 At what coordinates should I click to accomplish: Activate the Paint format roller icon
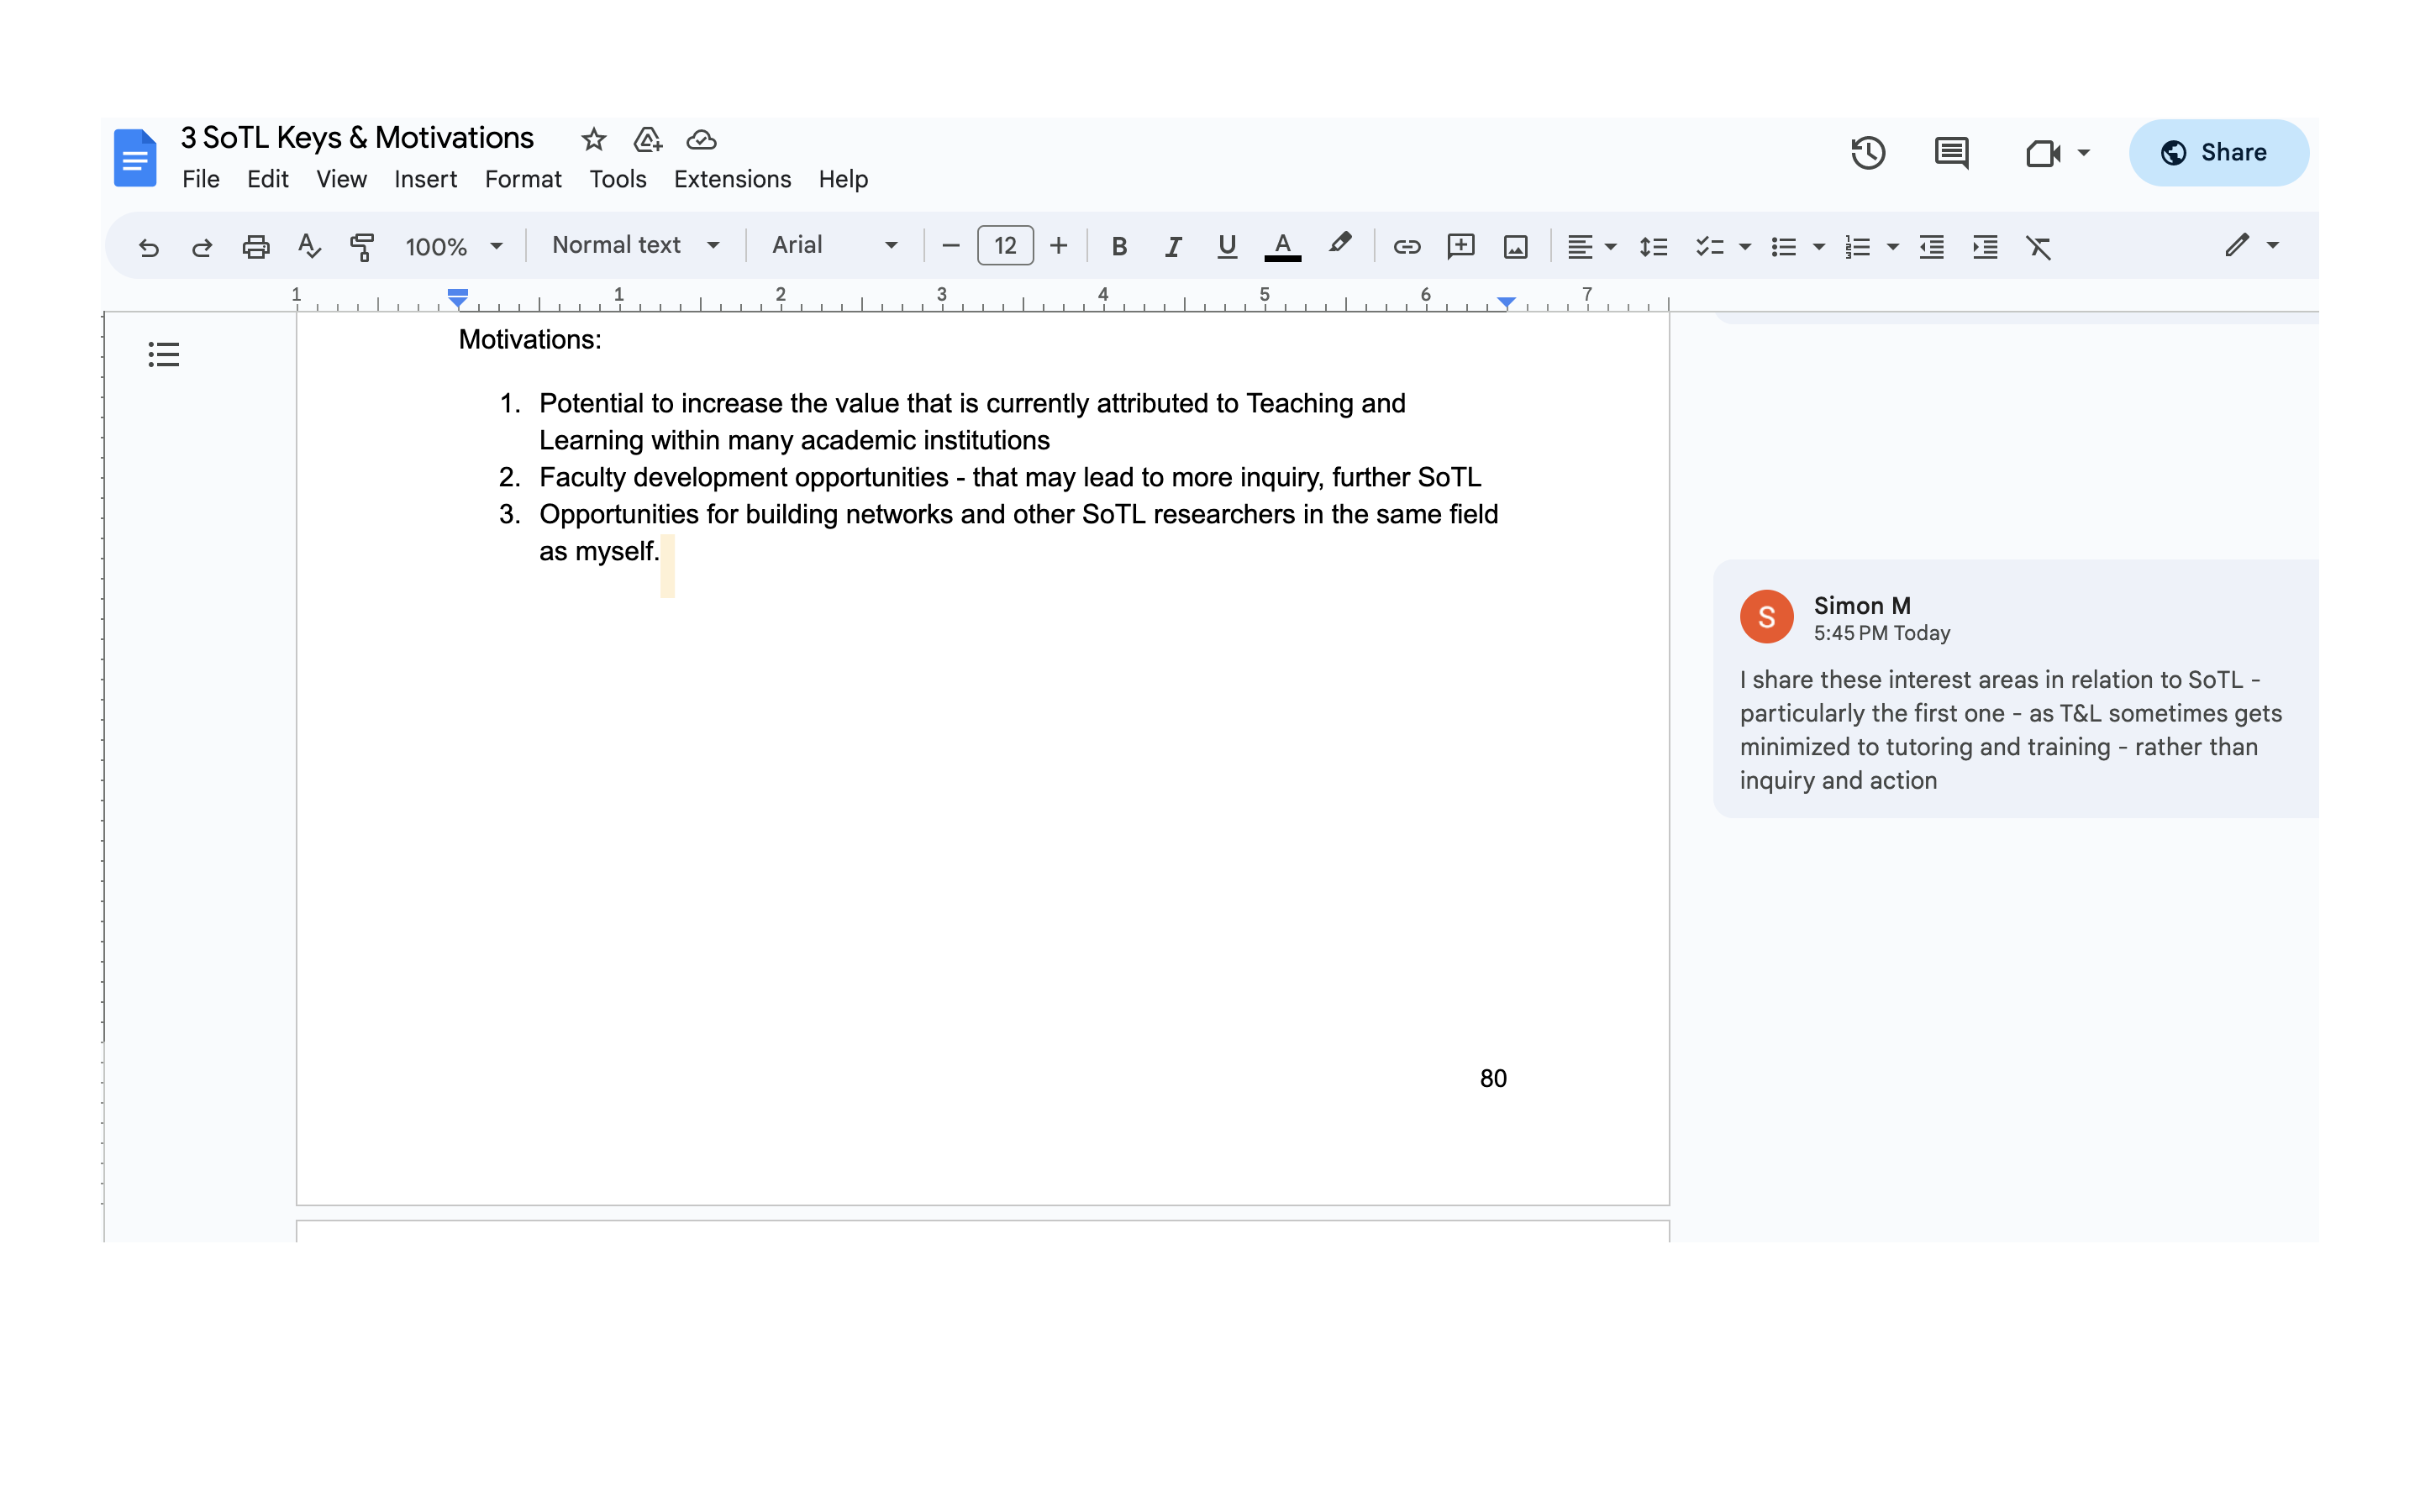pyautogui.click(x=362, y=247)
